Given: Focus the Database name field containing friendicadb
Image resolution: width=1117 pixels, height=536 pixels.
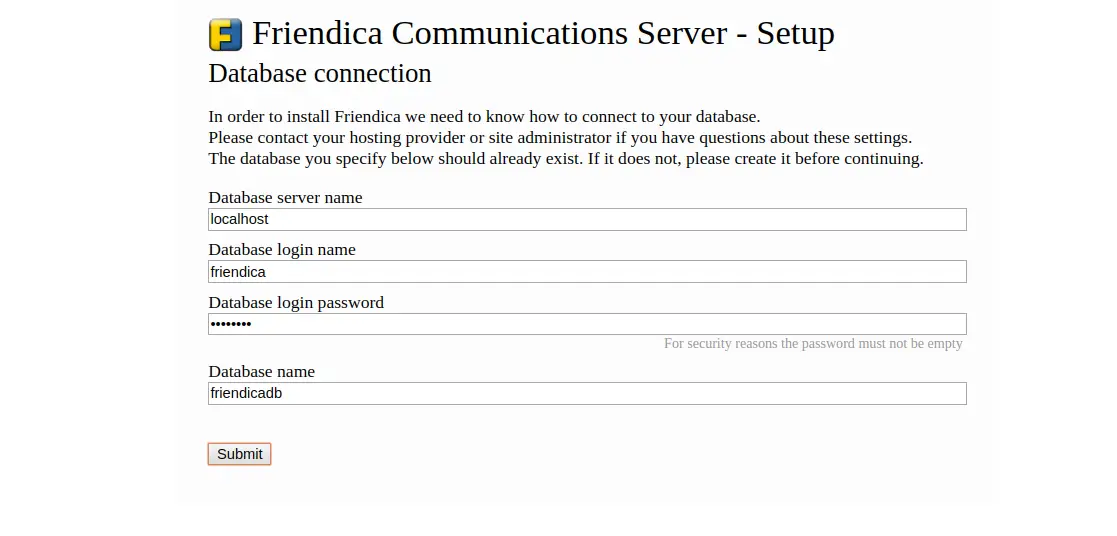Looking at the screenshot, I should point(587,393).
